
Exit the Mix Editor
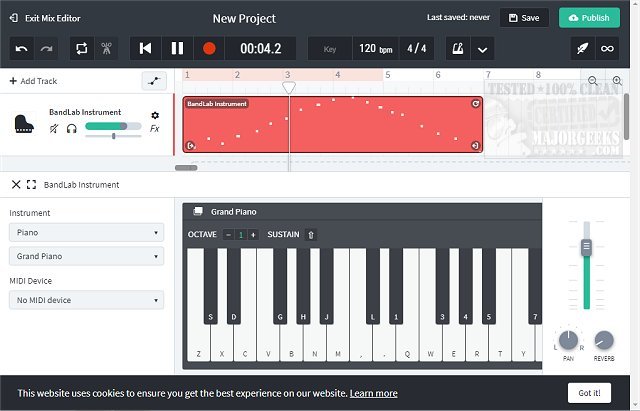point(45,18)
